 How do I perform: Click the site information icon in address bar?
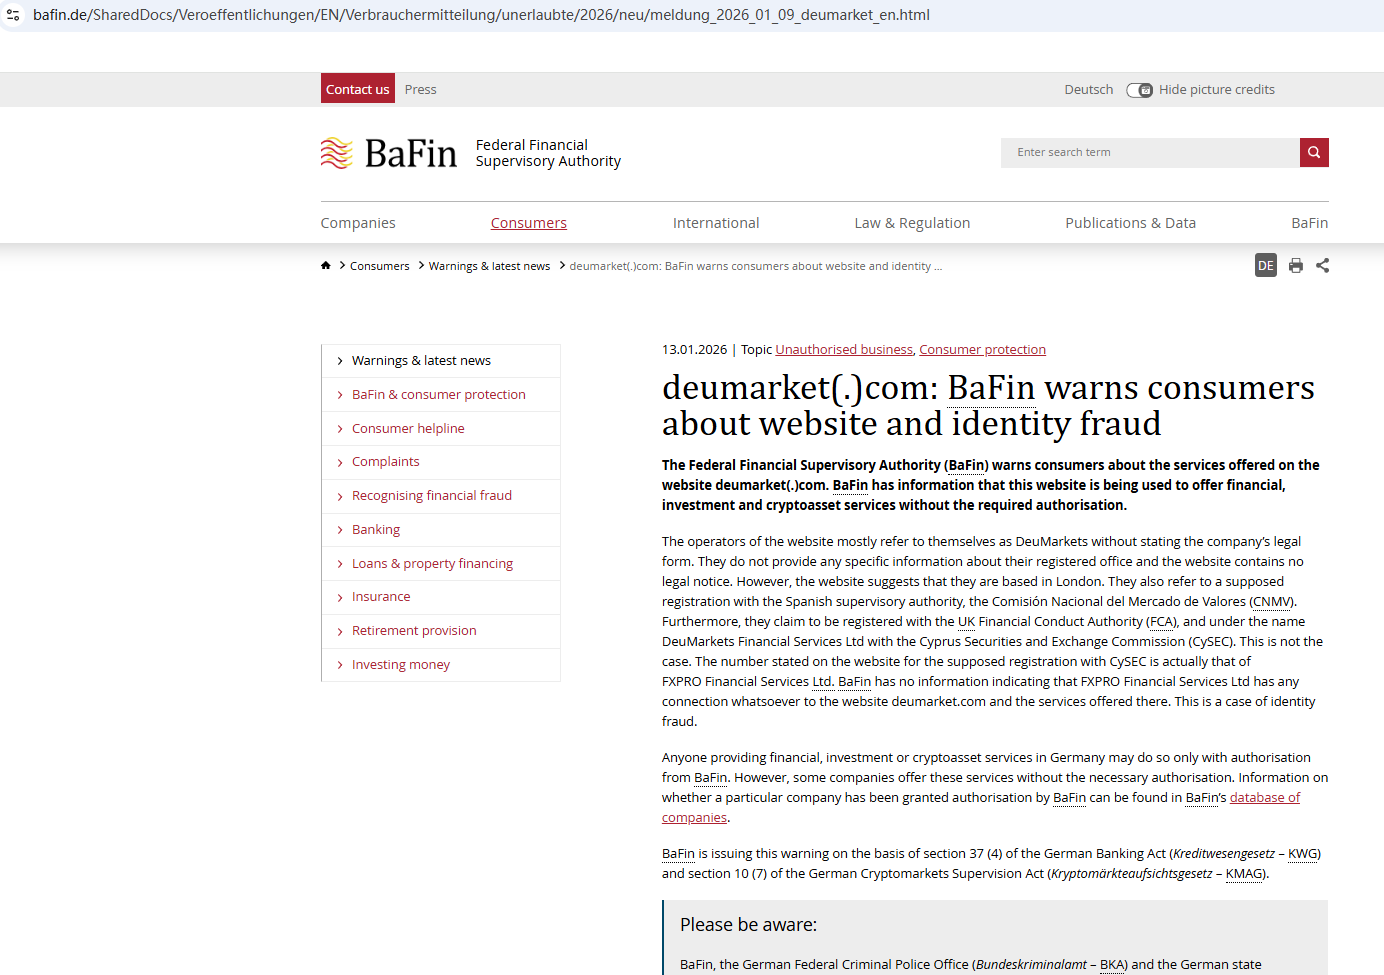pyautogui.click(x=13, y=15)
